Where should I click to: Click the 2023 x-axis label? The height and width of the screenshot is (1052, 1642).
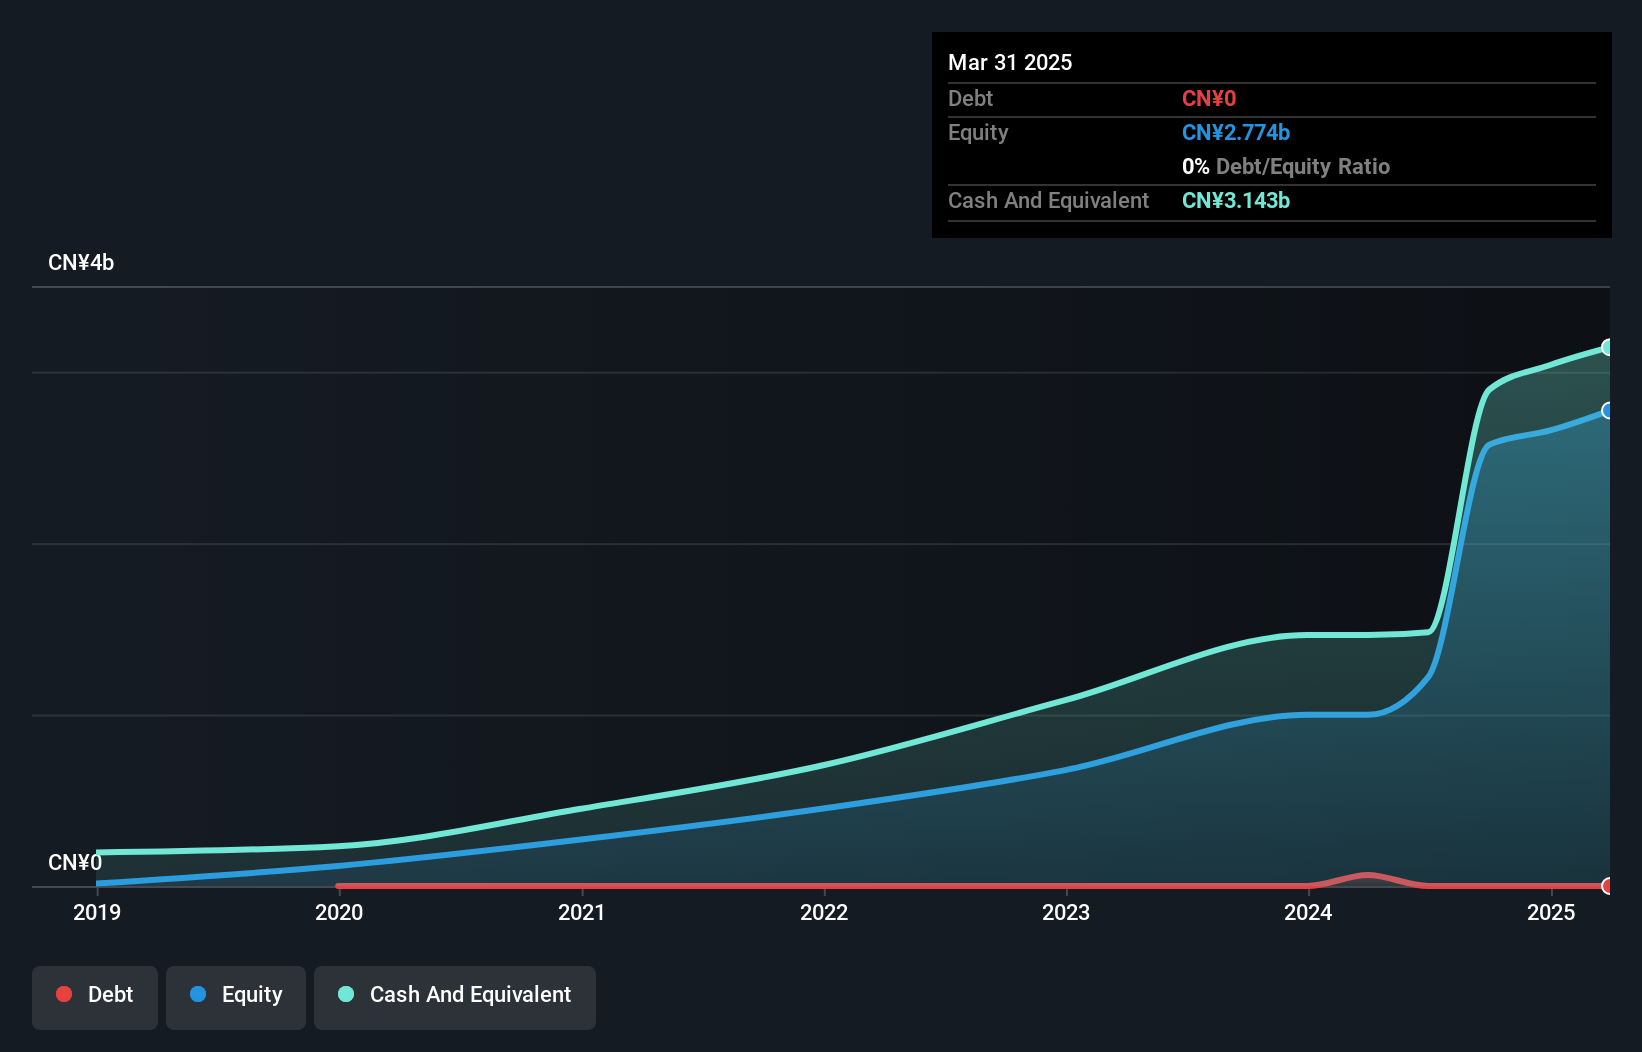[1066, 912]
